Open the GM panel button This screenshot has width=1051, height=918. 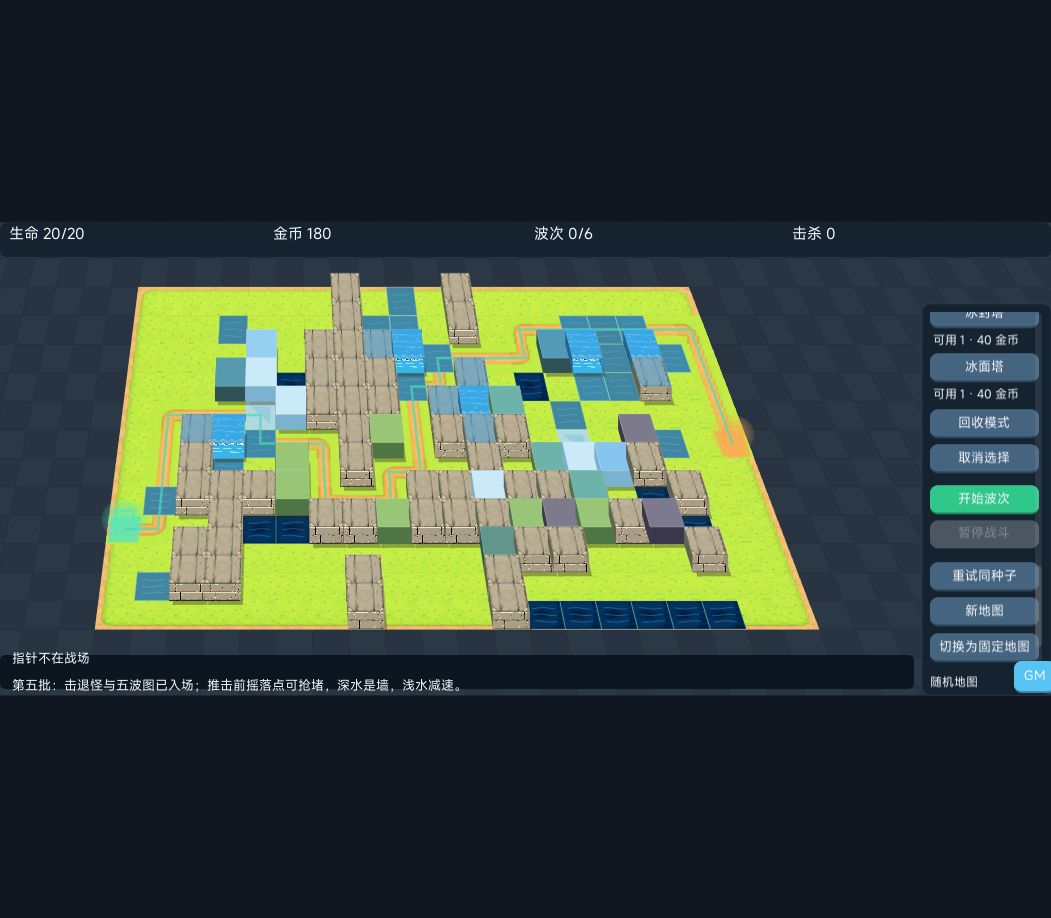[x=1033, y=675]
